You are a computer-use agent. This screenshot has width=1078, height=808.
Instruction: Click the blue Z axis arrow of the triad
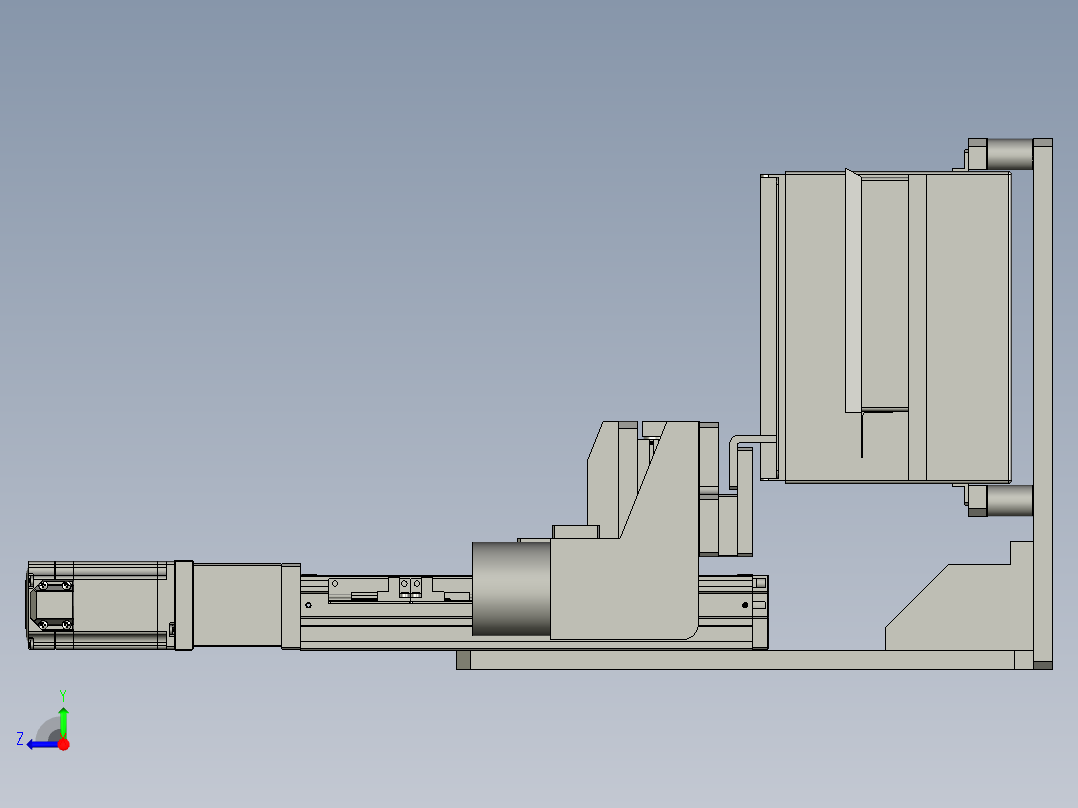pos(43,745)
